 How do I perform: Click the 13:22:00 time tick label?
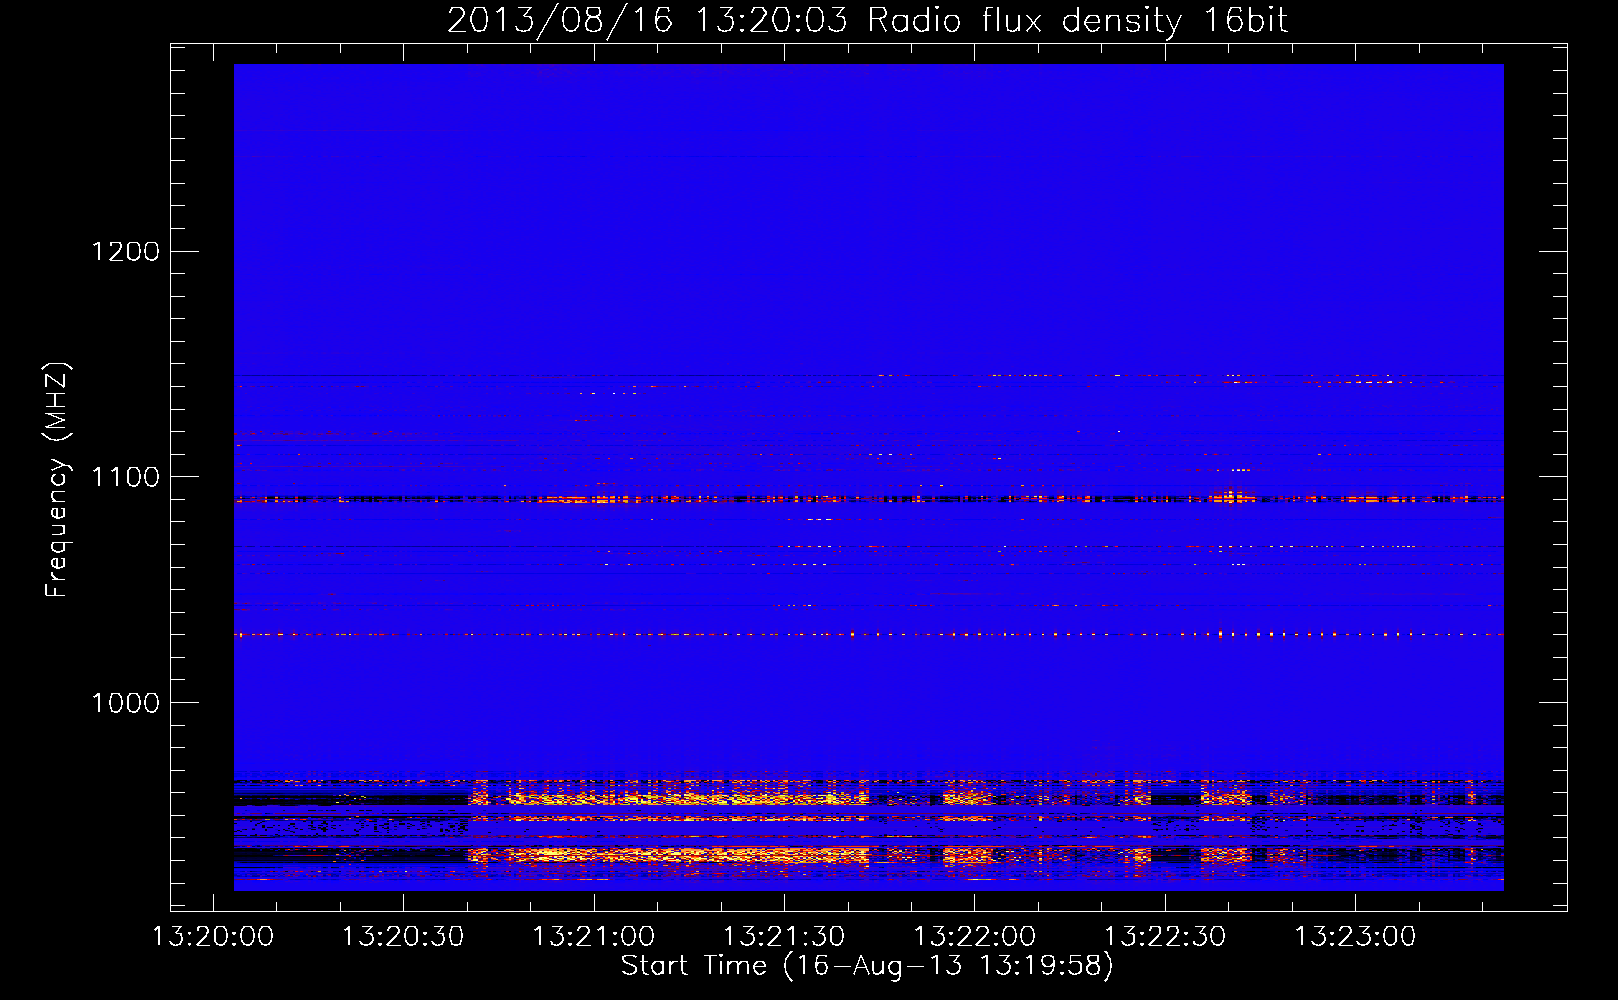tap(974, 937)
